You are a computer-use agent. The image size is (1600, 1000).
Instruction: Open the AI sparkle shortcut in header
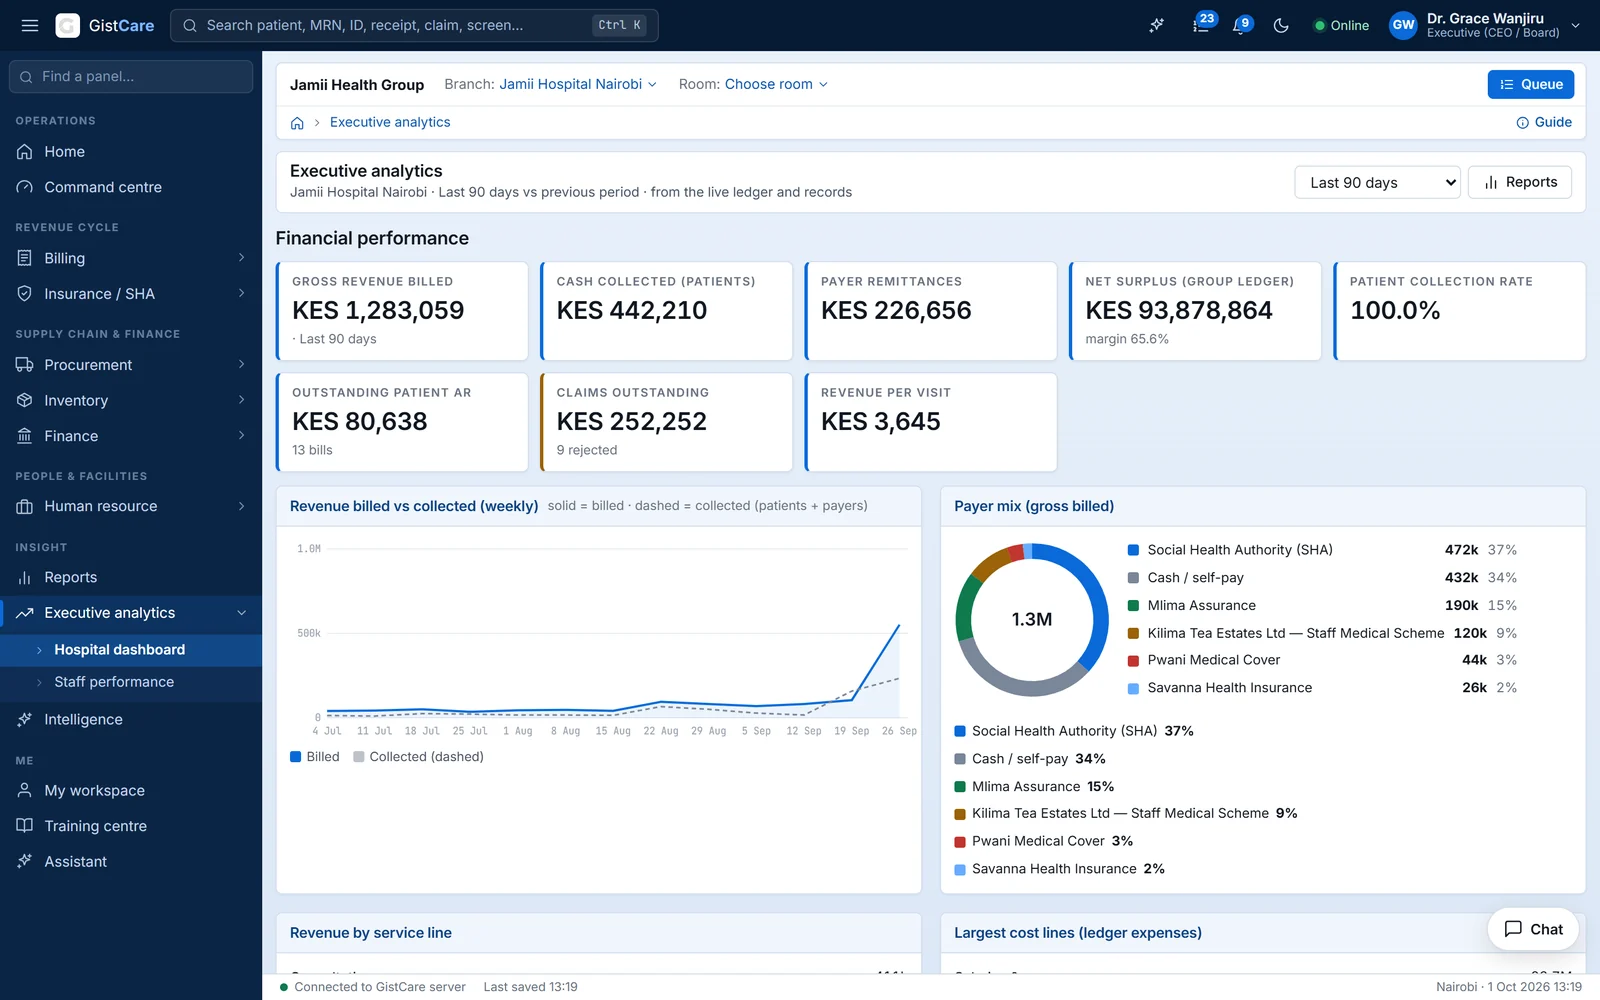pos(1157,25)
